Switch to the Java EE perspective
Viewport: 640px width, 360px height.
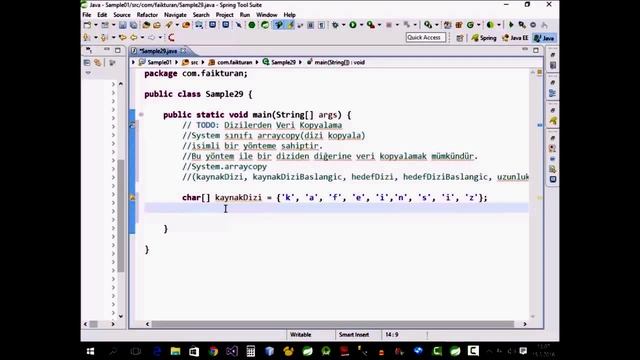click(x=515, y=38)
